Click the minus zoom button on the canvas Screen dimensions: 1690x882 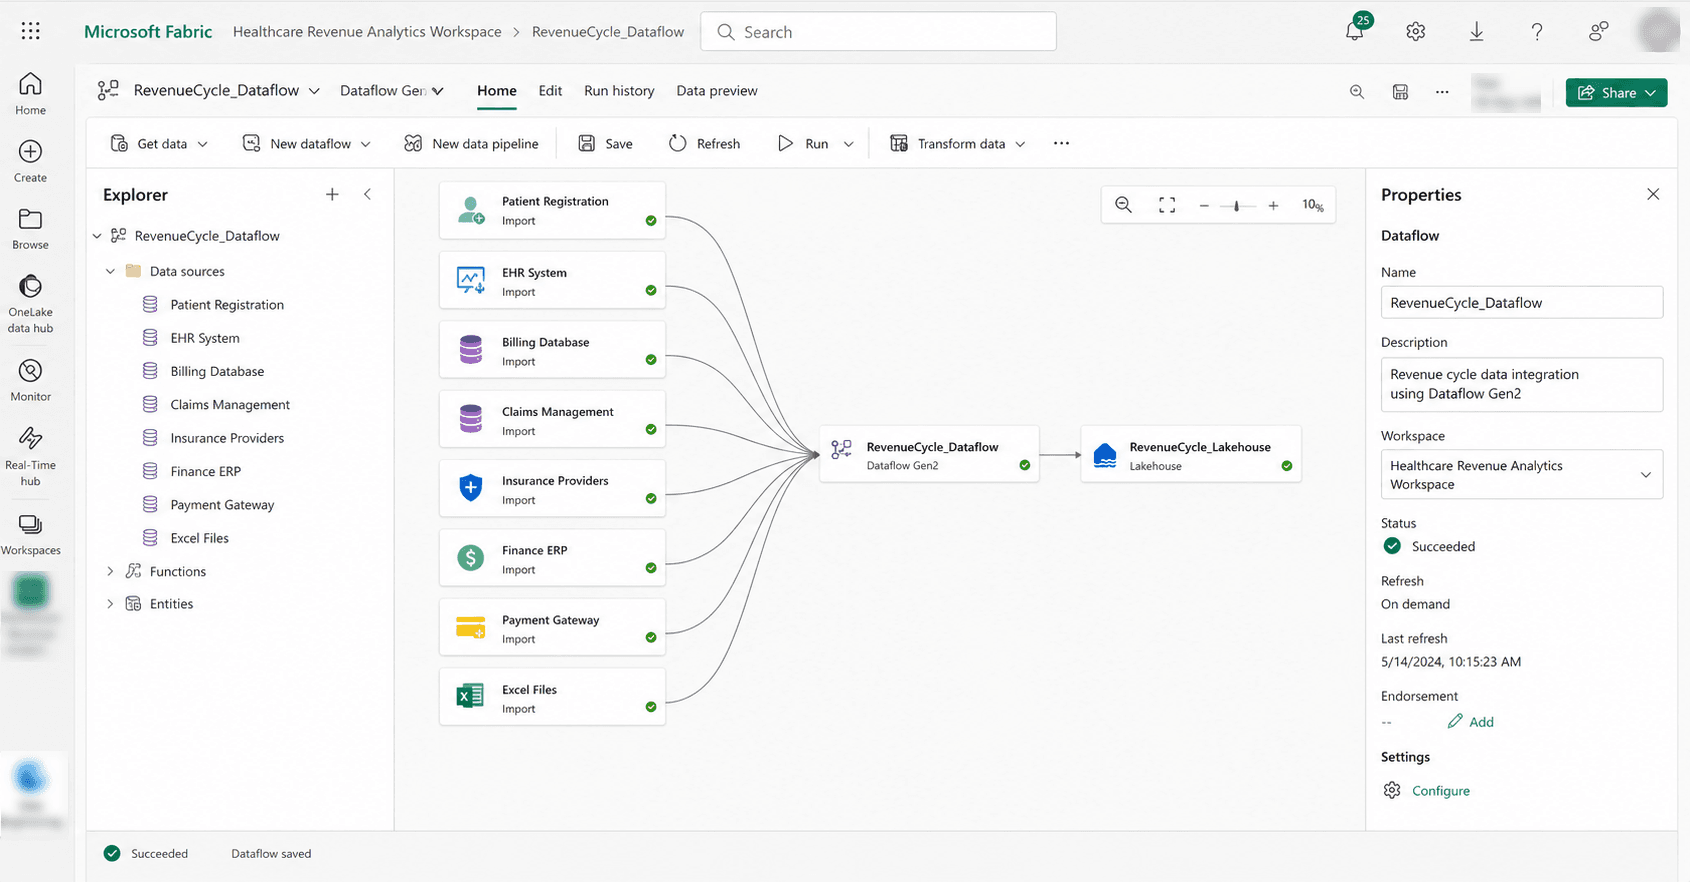tap(1204, 206)
